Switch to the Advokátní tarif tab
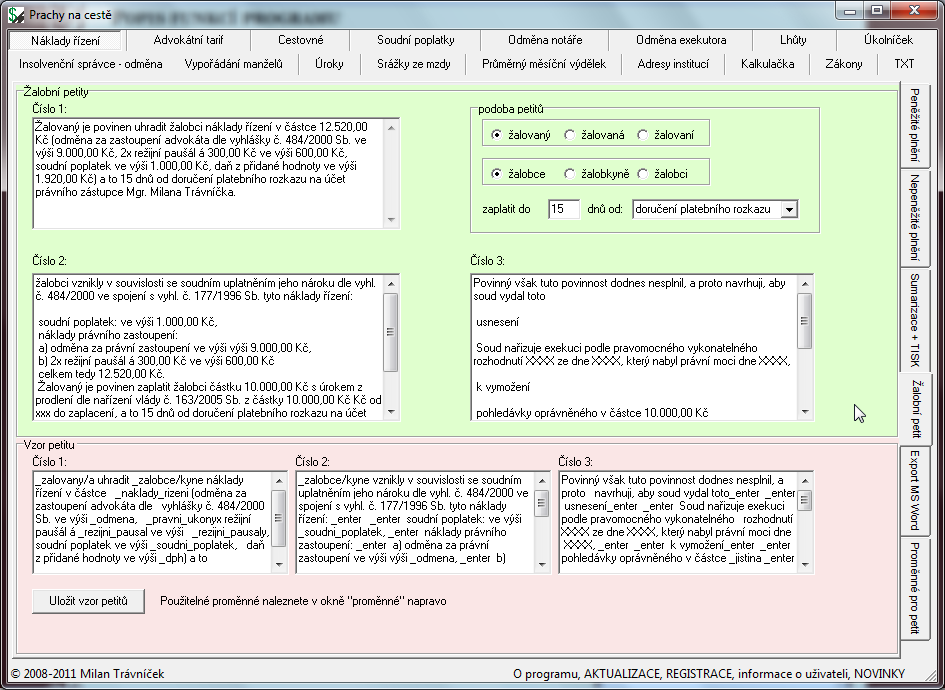The width and height of the screenshot is (945, 690). (188, 40)
